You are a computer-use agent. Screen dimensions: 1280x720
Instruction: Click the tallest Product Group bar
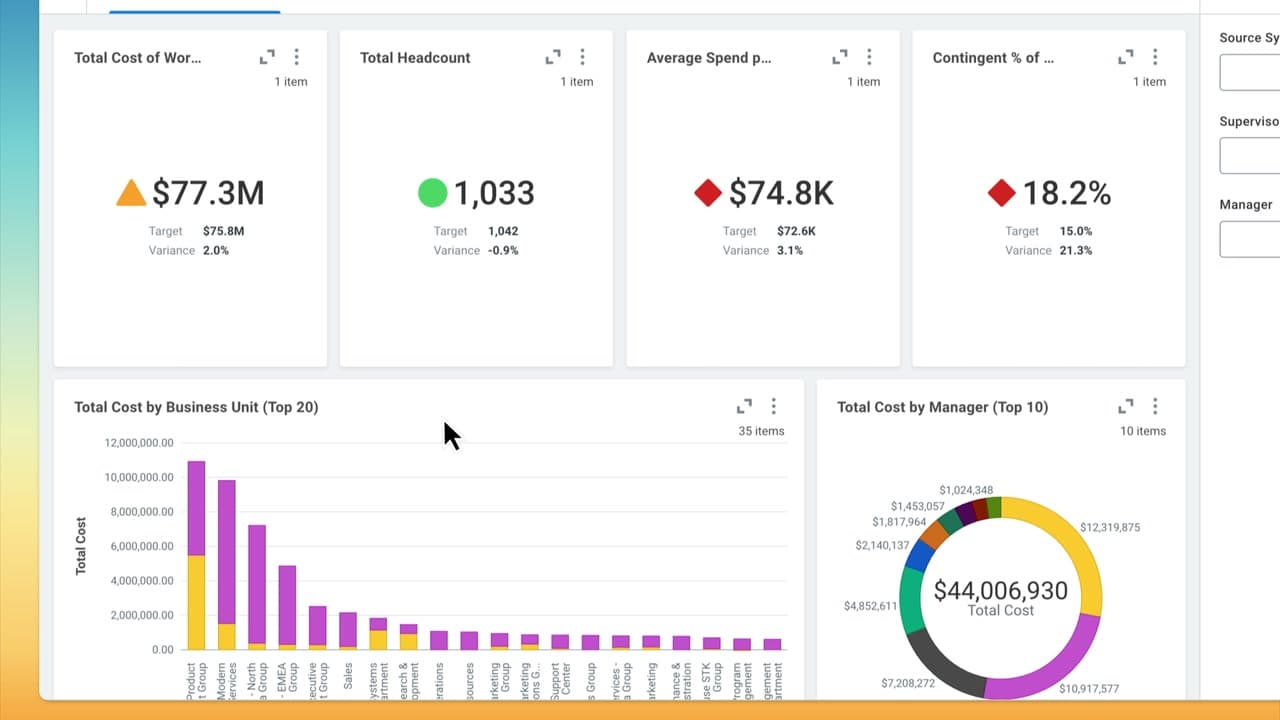196,555
